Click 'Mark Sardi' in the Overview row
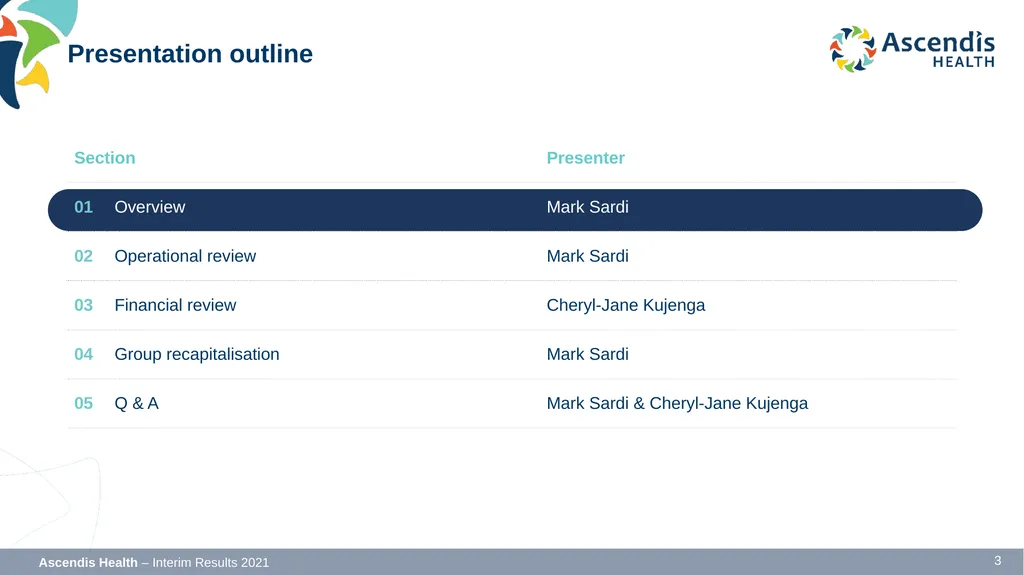Screen dimensions: 1024x575 point(587,207)
